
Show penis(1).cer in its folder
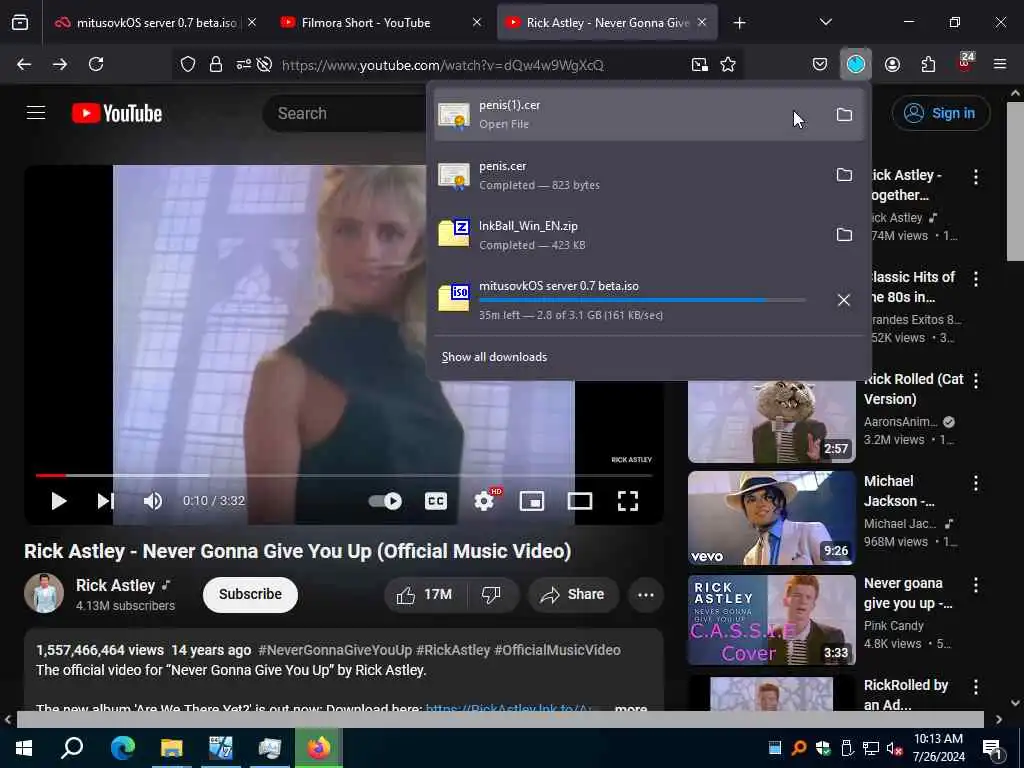(844, 115)
